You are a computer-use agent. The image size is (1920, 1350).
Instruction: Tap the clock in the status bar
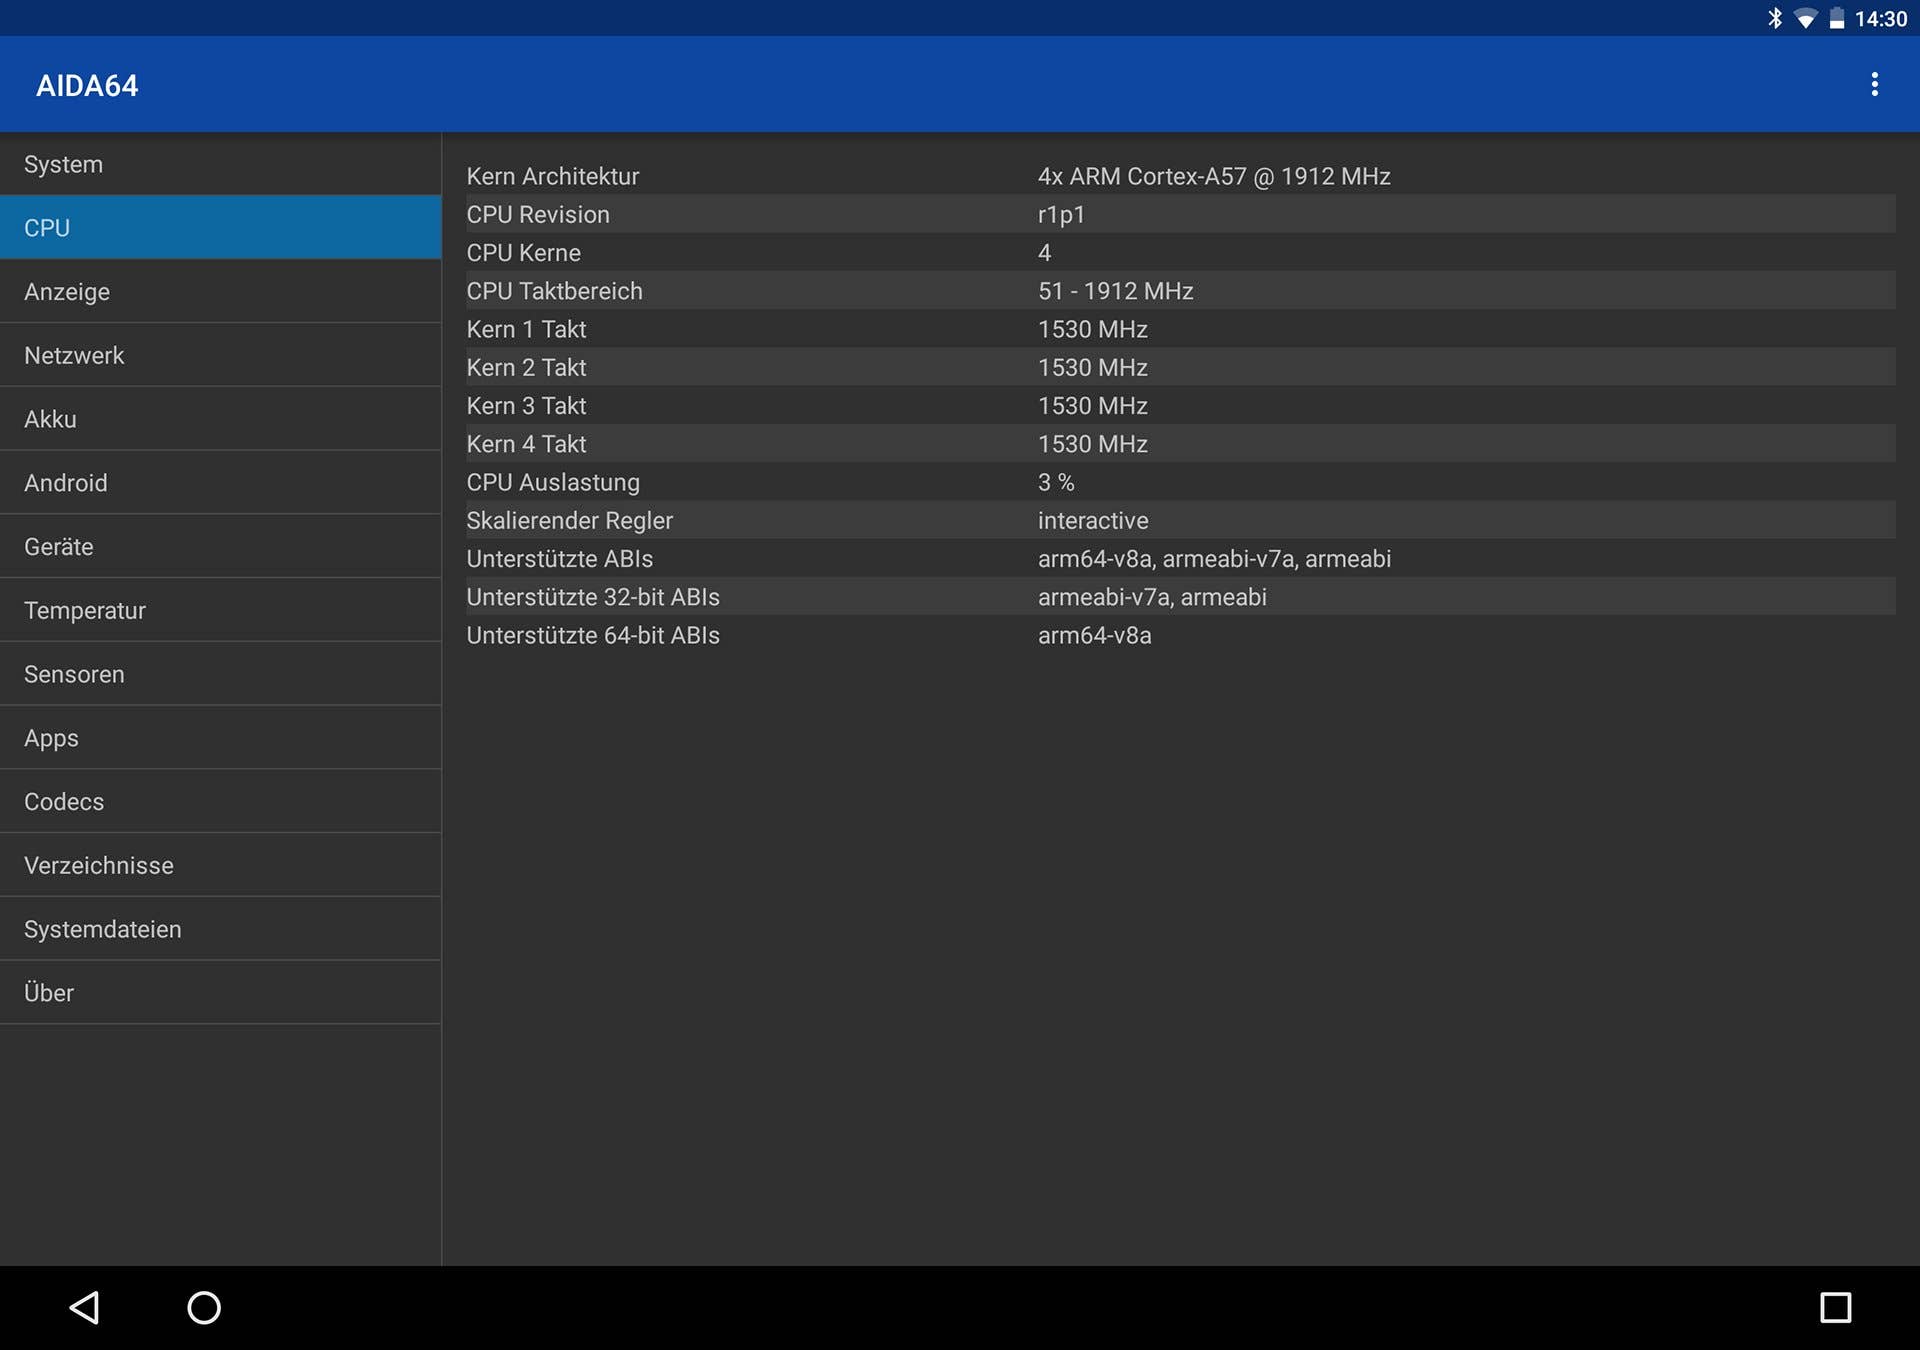pyautogui.click(x=1881, y=17)
